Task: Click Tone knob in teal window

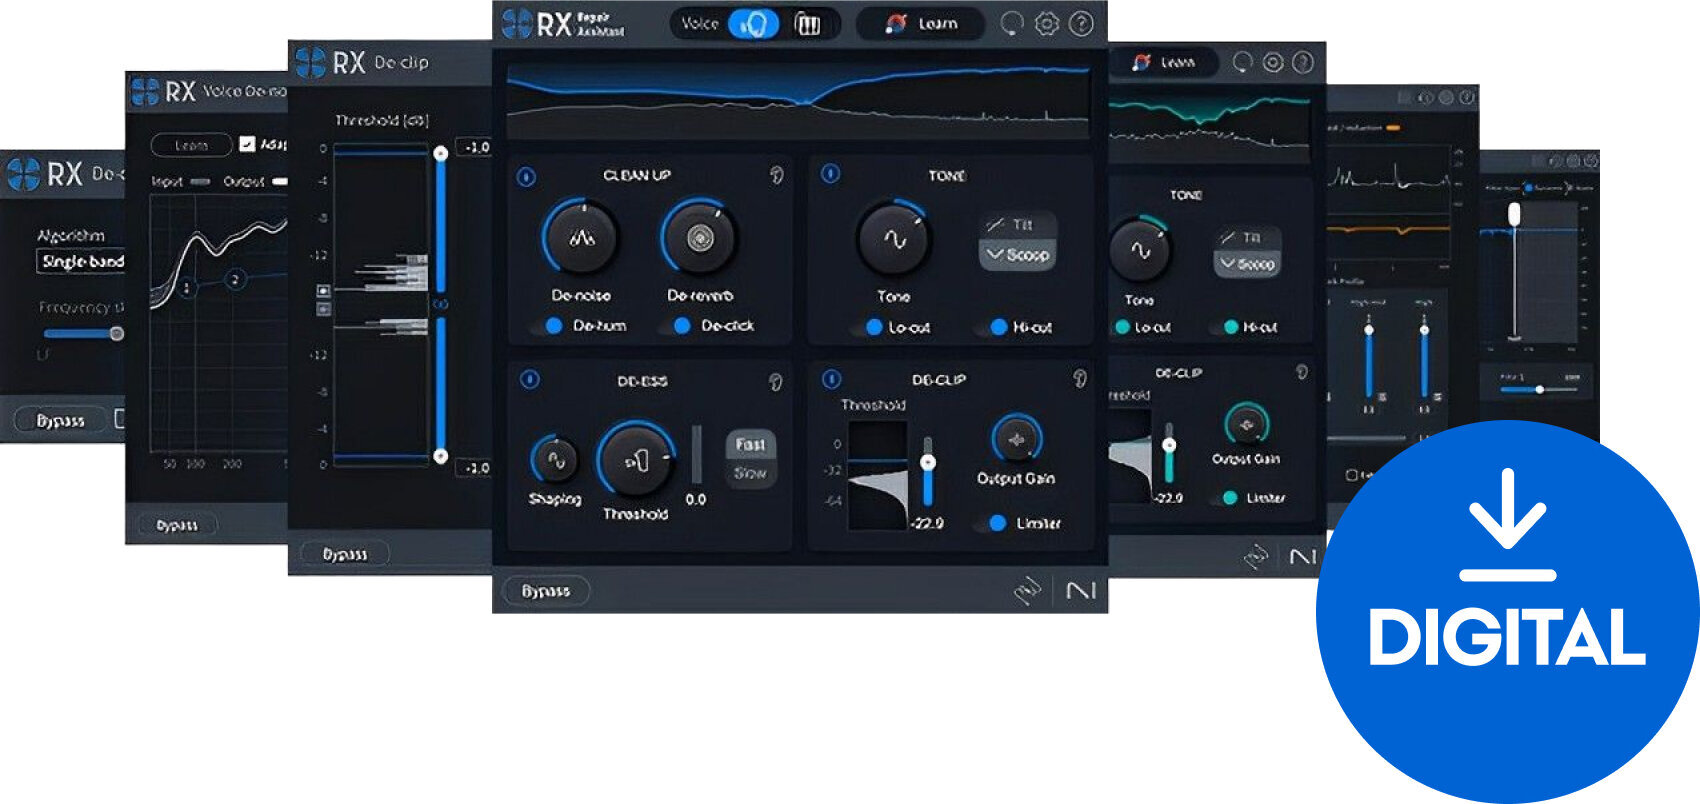Action: tap(1139, 250)
